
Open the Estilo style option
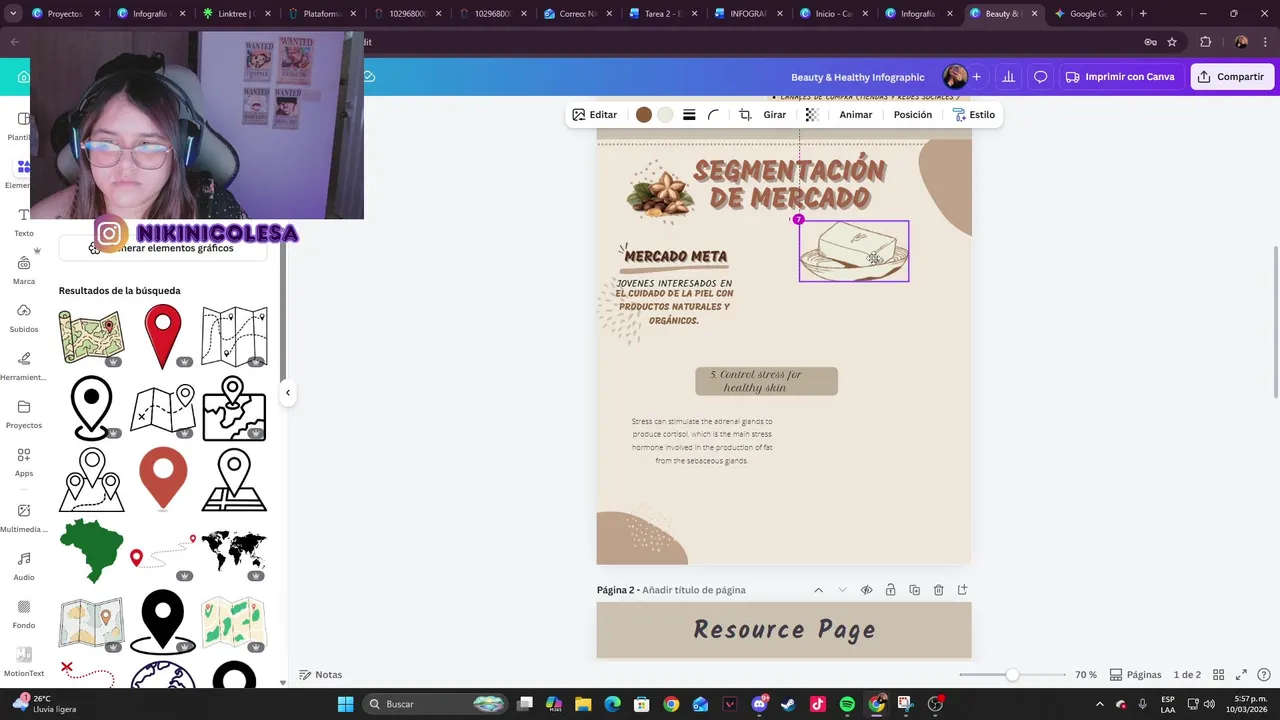coord(974,115)
